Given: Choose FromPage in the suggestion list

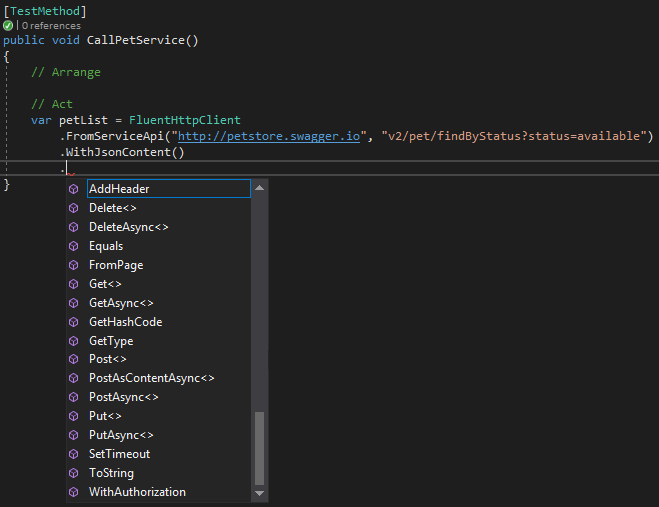Looking at the screenshot, I should [116, 265].
